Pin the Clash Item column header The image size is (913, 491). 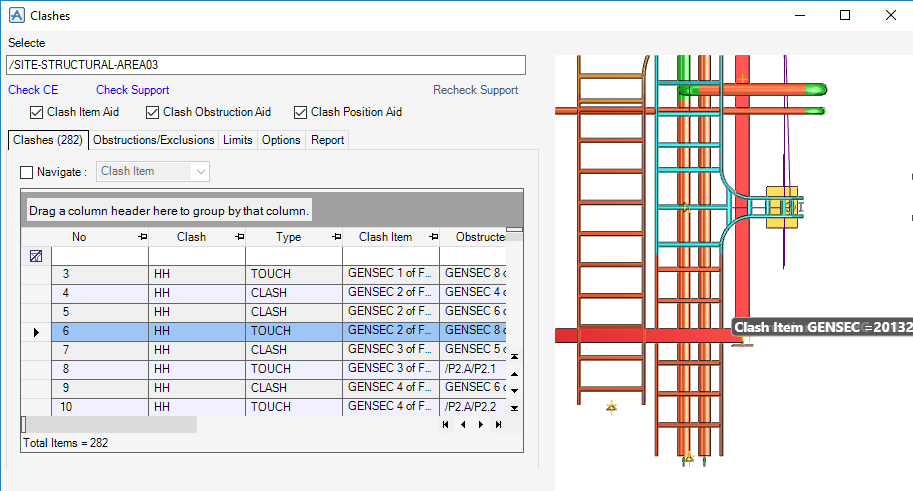point(433,236)
